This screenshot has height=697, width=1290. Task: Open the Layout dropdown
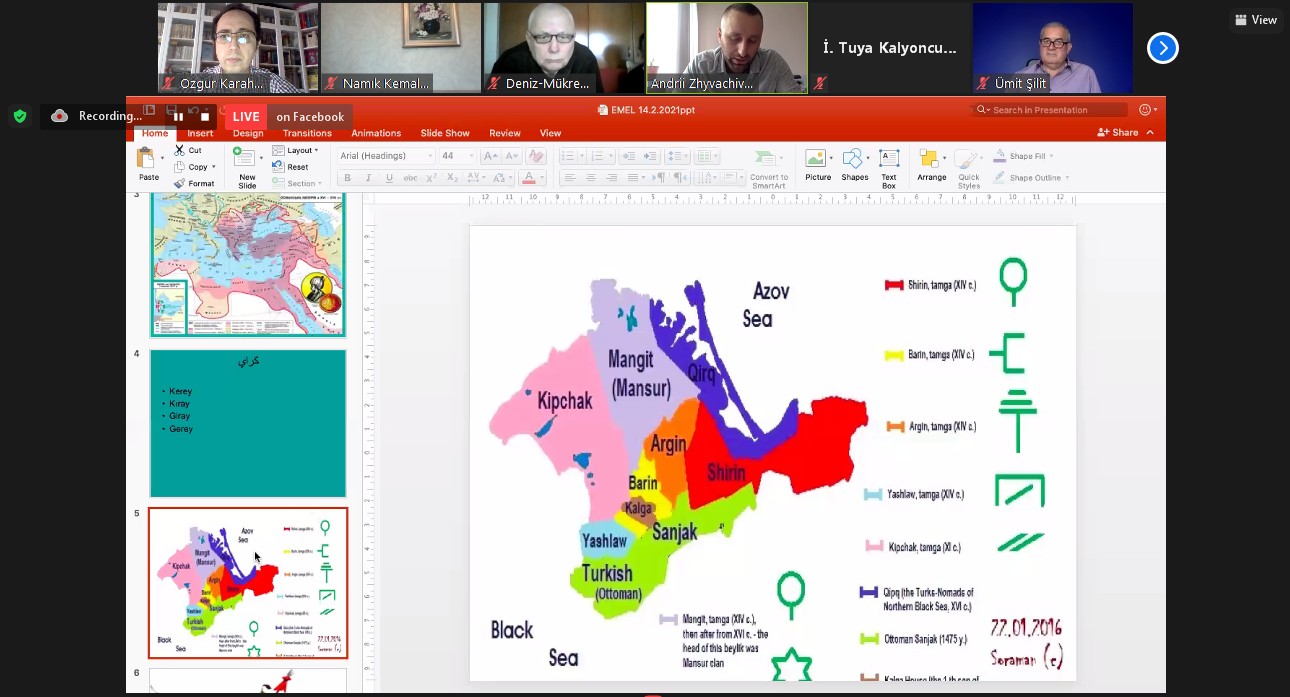click(x=299, y=150)
